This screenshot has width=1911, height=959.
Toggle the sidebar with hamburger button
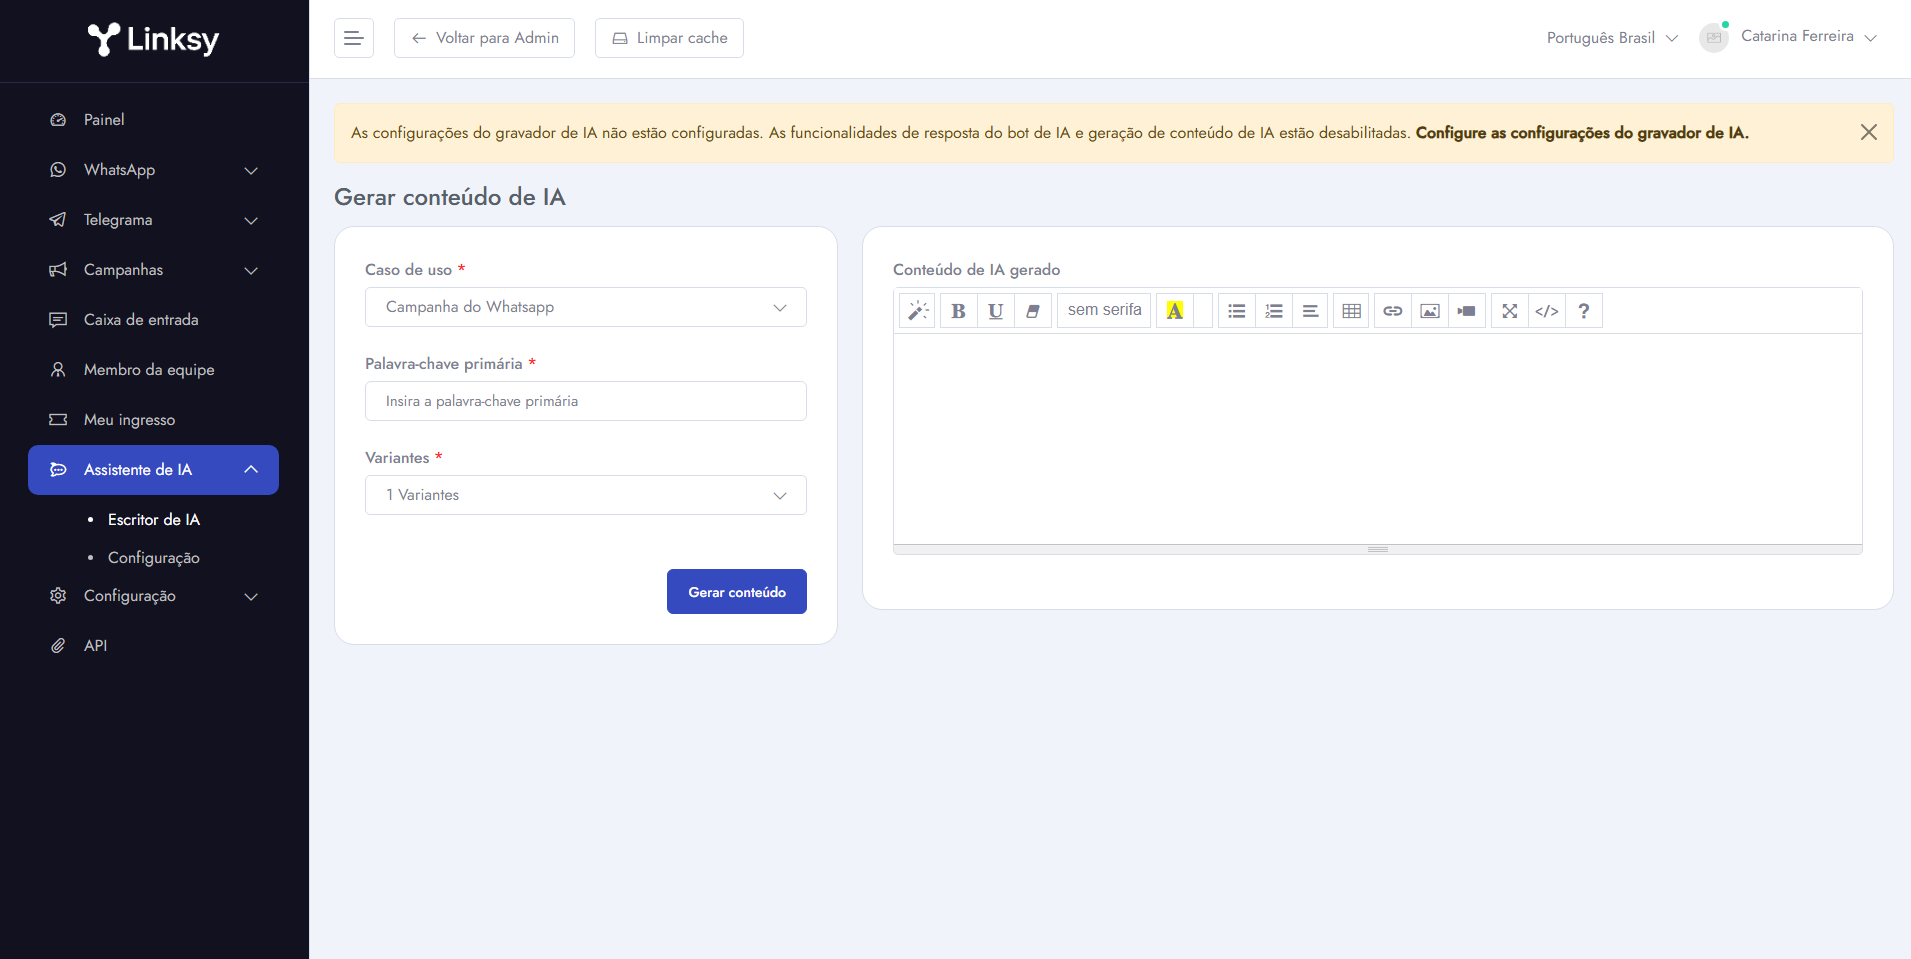point(353,38)
